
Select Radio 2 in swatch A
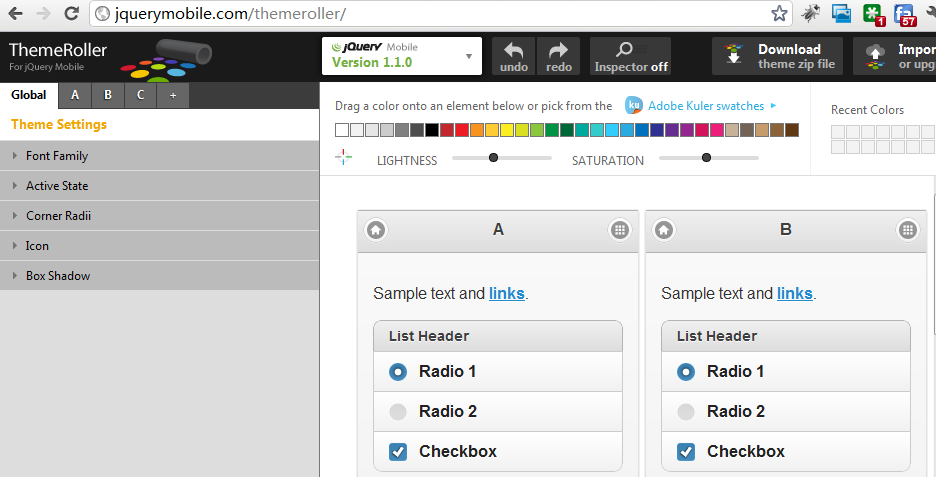point(498,411)
